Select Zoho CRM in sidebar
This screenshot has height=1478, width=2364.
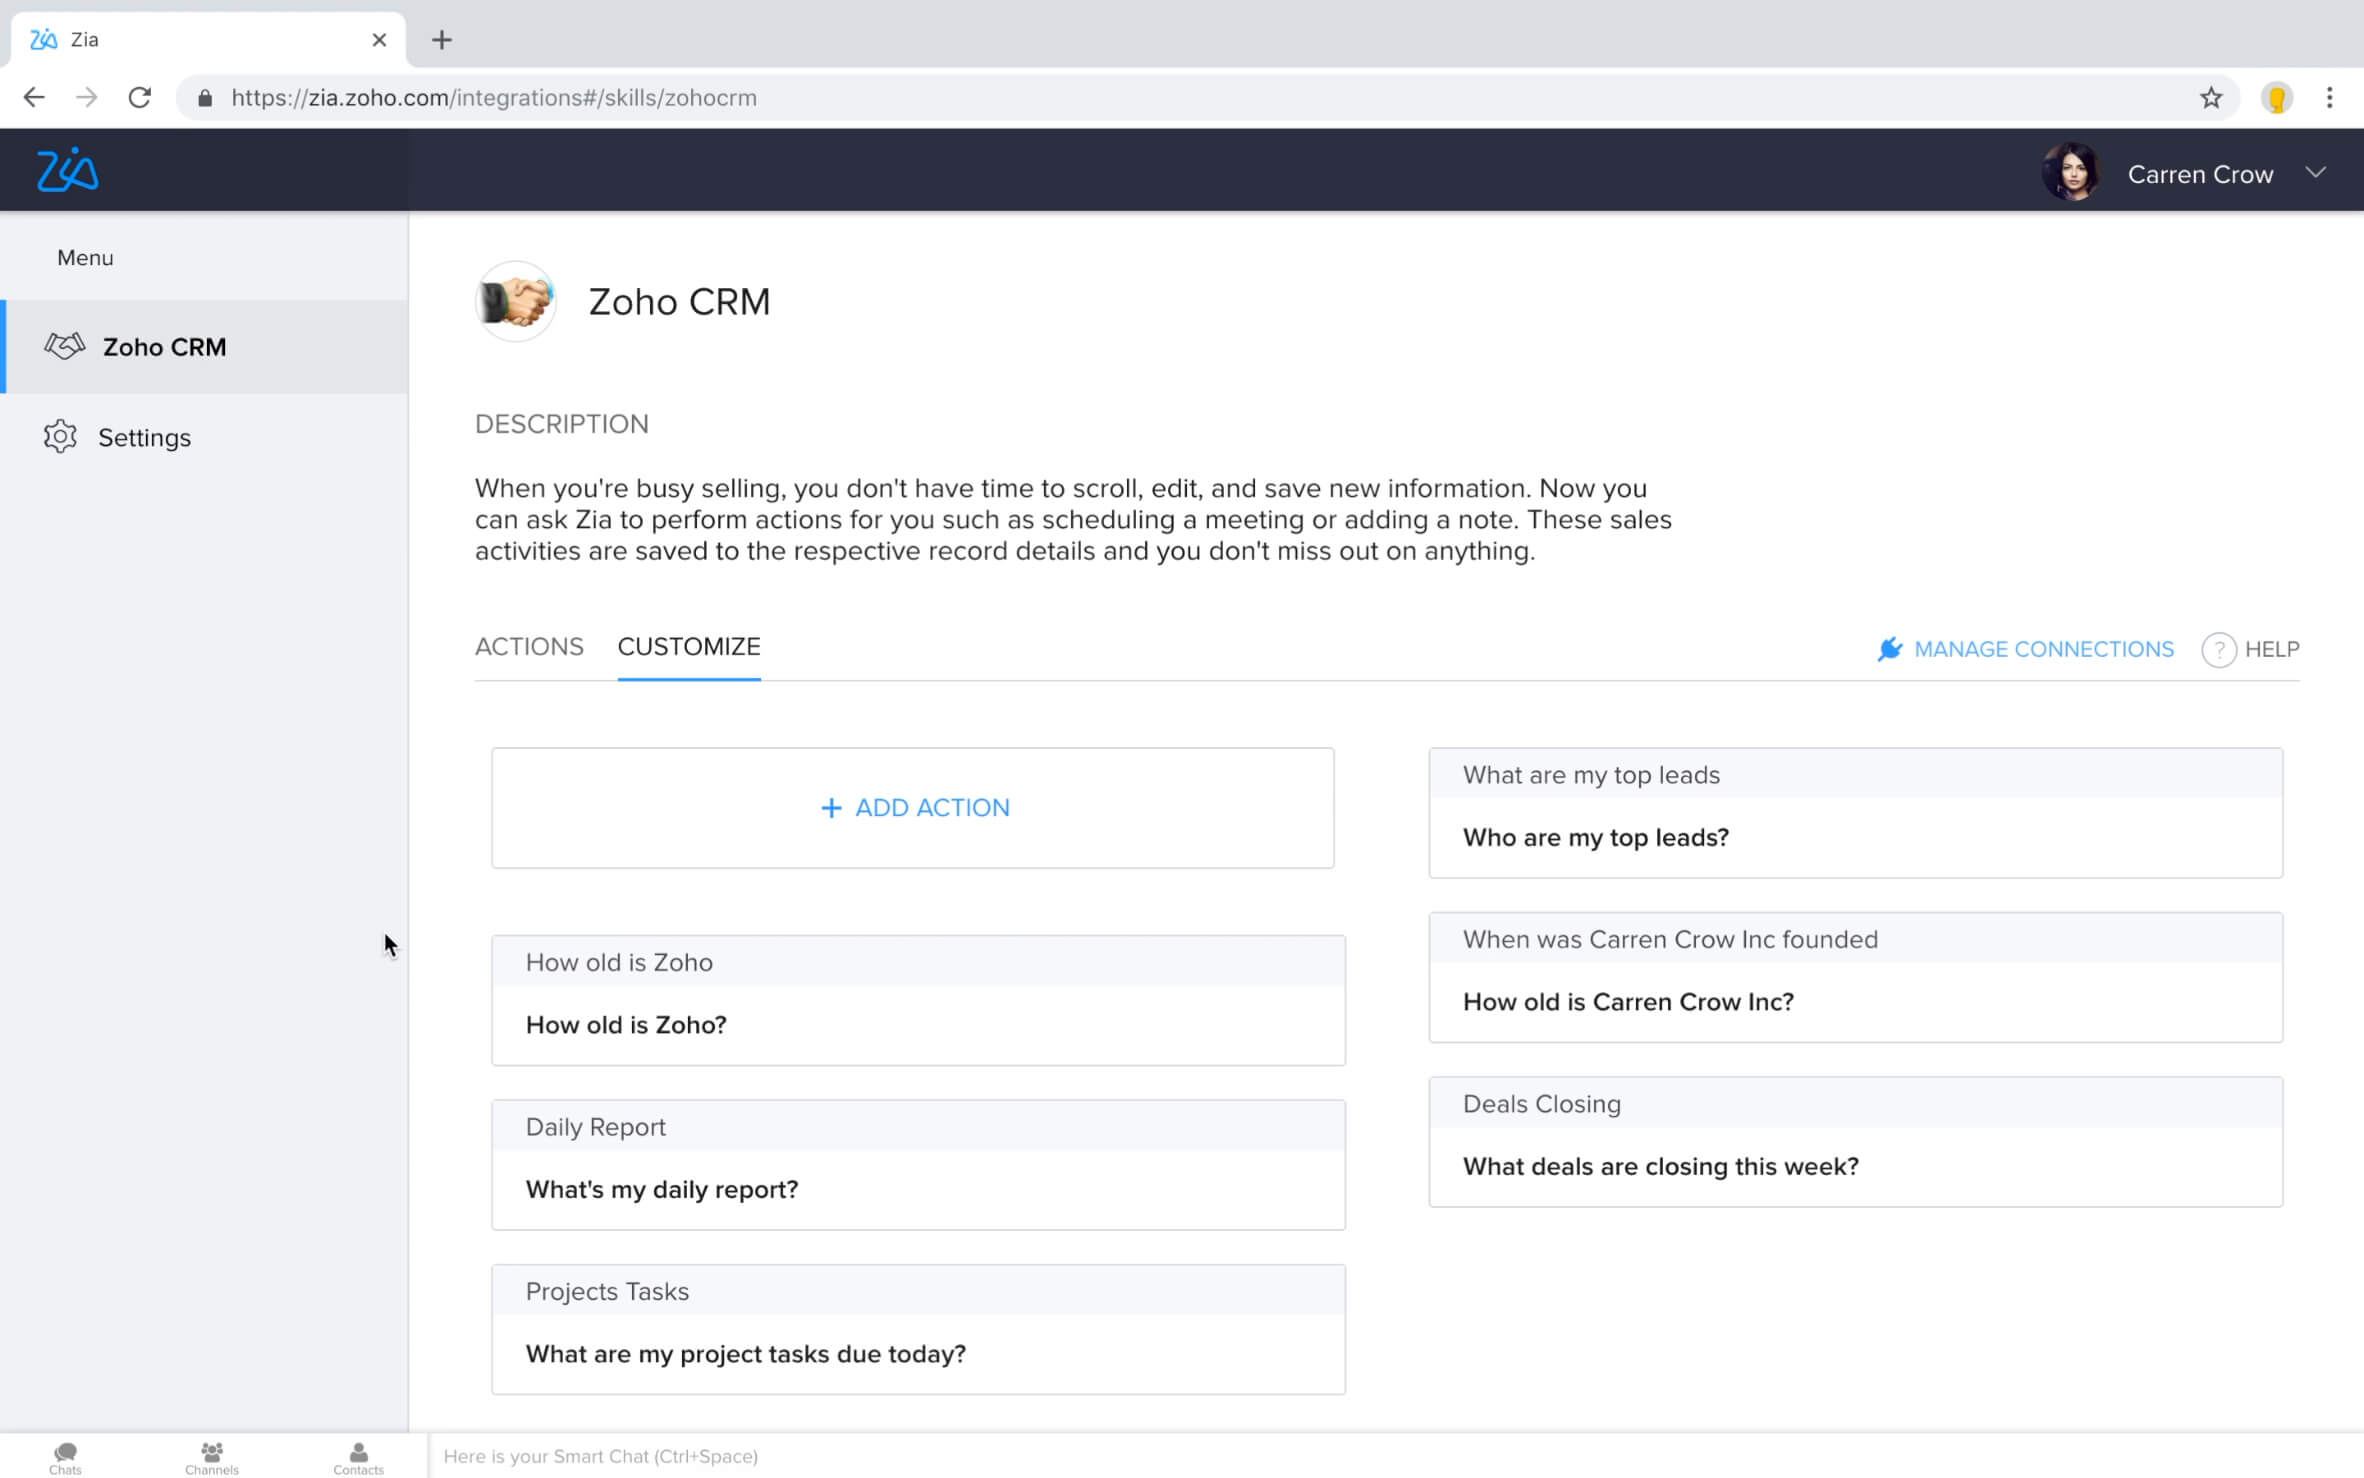coord(164,347)
